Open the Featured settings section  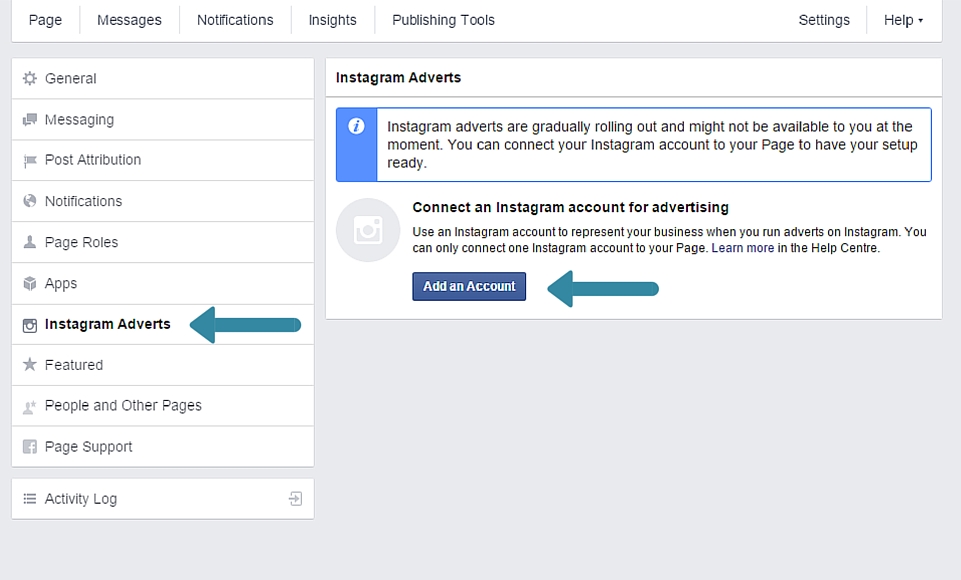(x=162, y=365)
